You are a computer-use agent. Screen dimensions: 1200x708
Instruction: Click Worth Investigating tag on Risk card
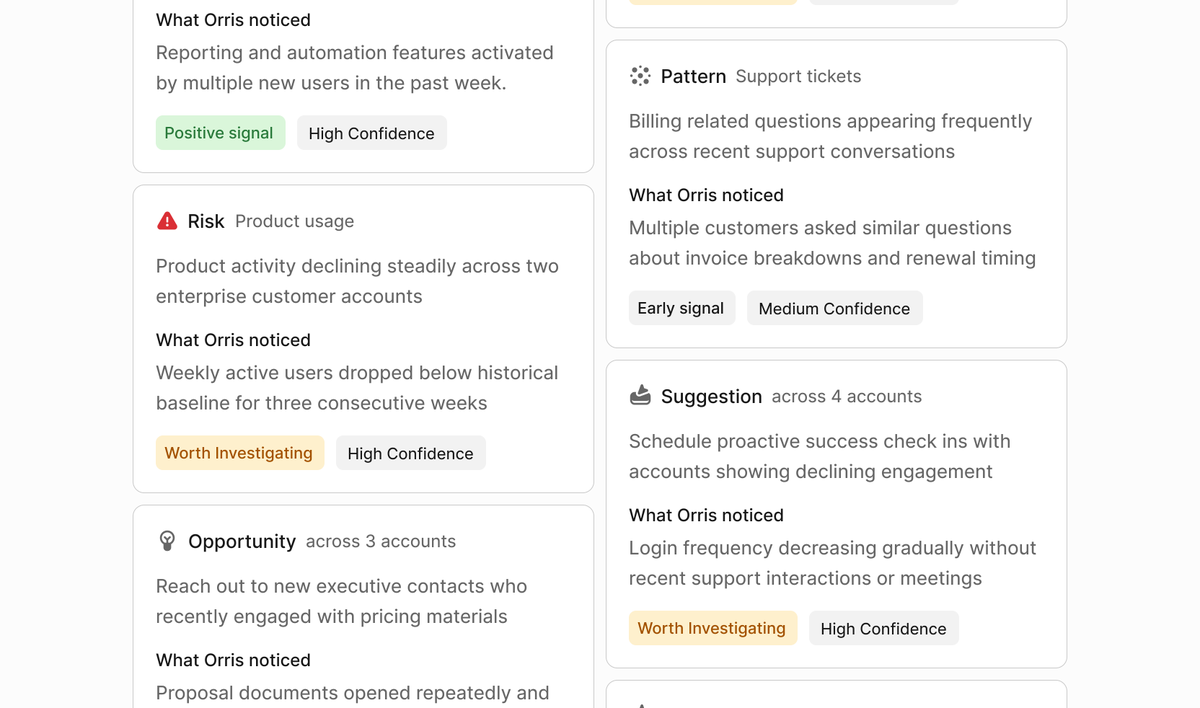(x=239, y=453)
